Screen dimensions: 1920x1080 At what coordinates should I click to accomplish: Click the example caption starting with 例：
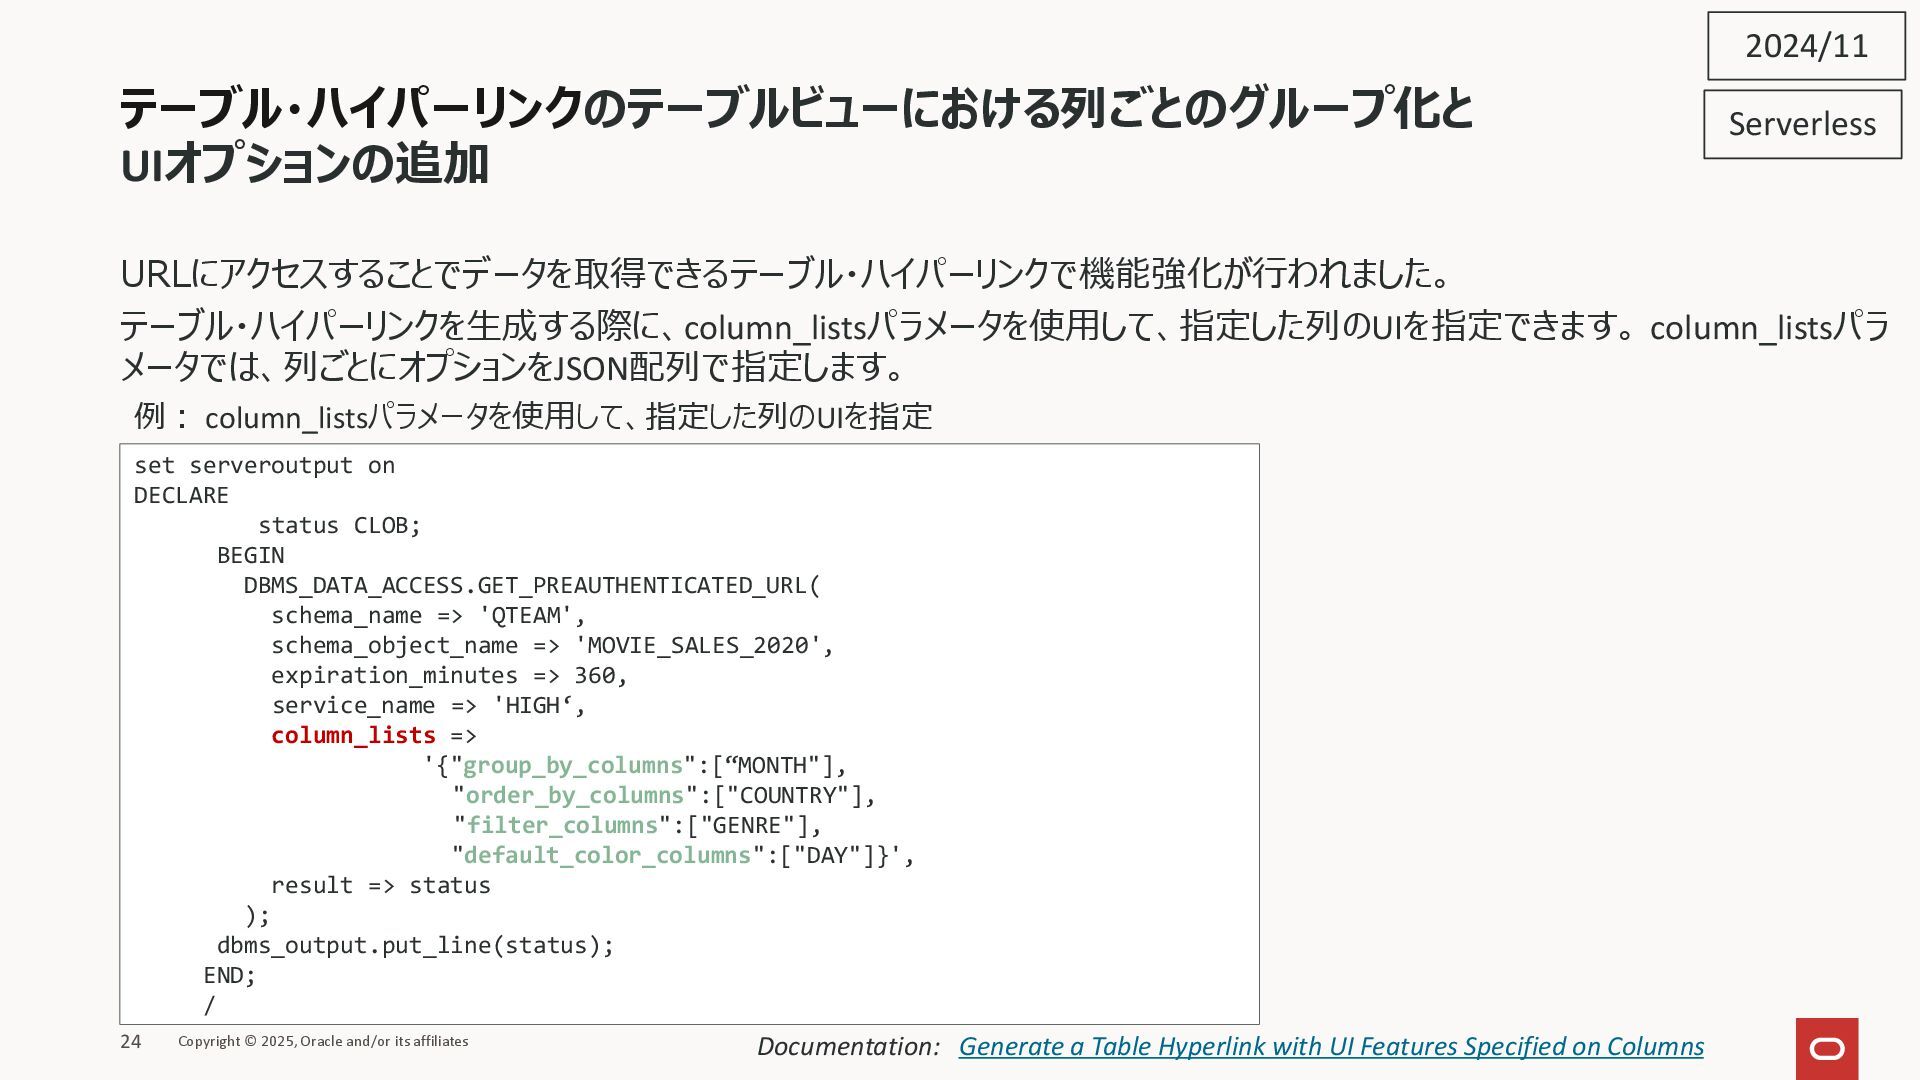coord(532,416)
